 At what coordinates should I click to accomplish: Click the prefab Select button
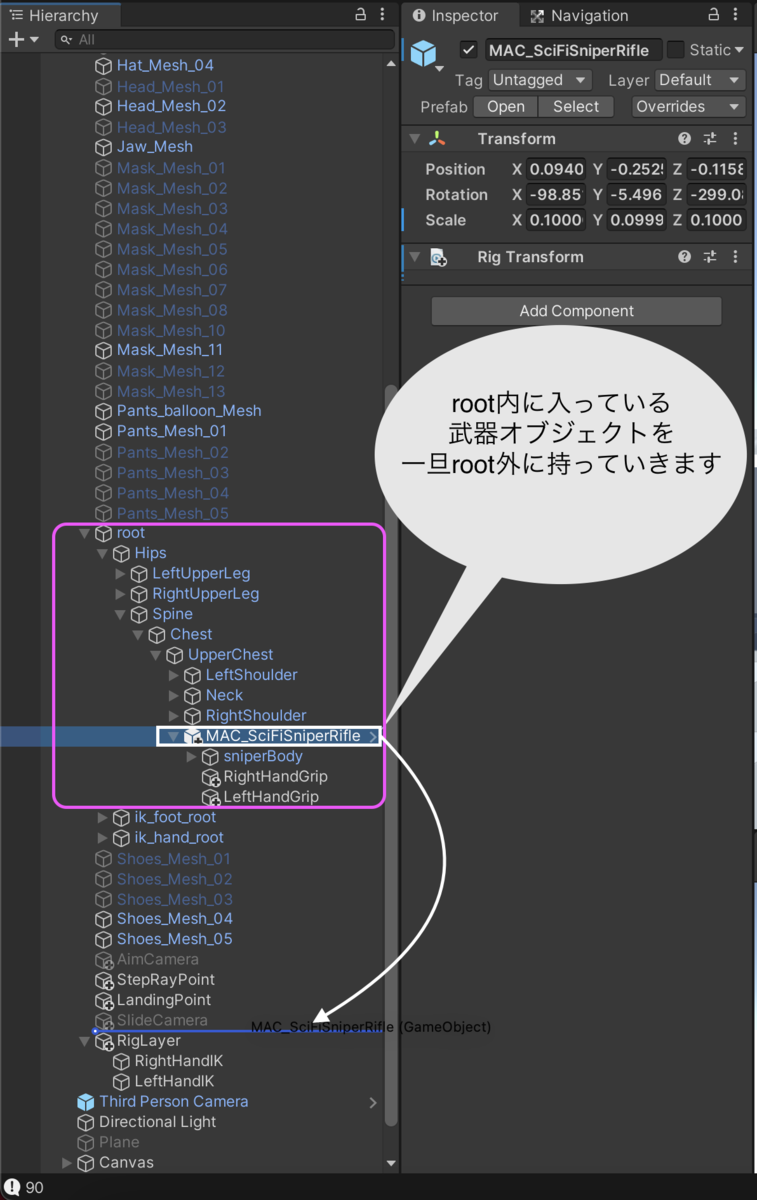(x=576, y=107)
